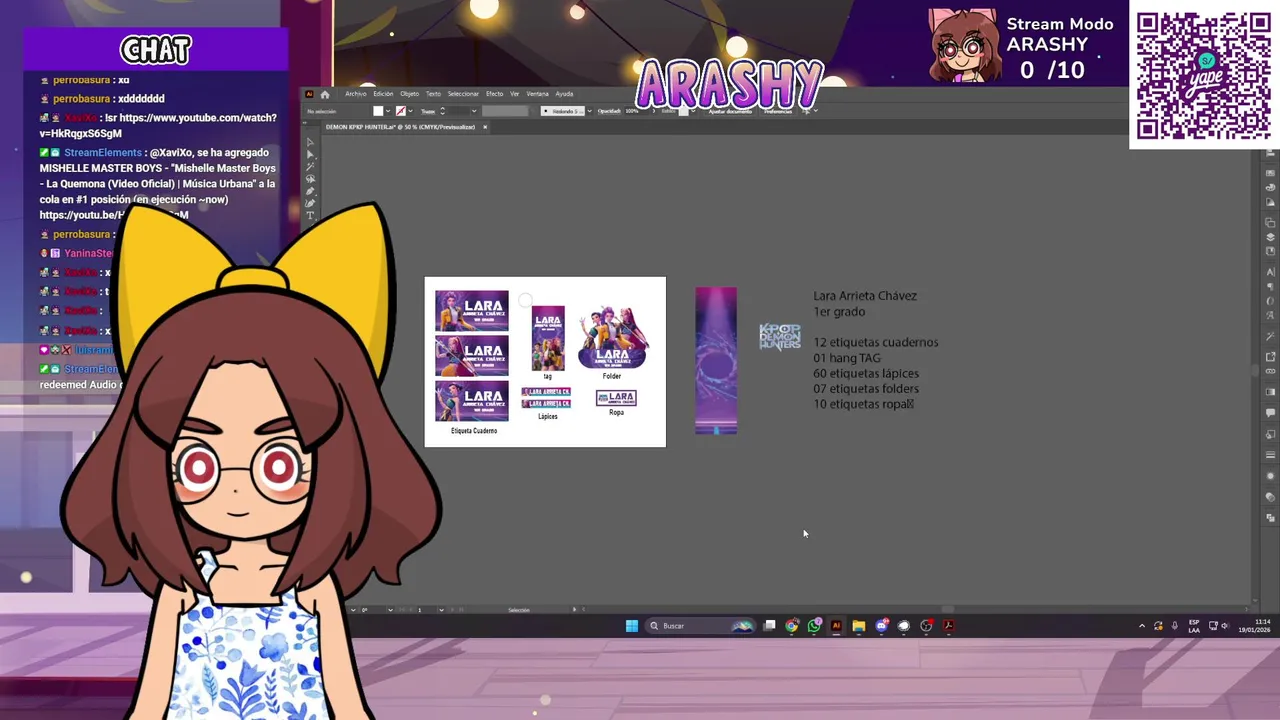Screen dimensions: 1280x720
Task: Open the Links panel icon
Action: pyautogui.click(x=1270, y=371)
